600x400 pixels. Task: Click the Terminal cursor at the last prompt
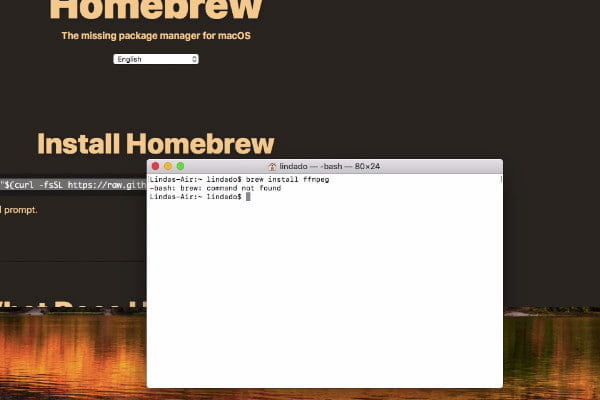coord(248,196)
